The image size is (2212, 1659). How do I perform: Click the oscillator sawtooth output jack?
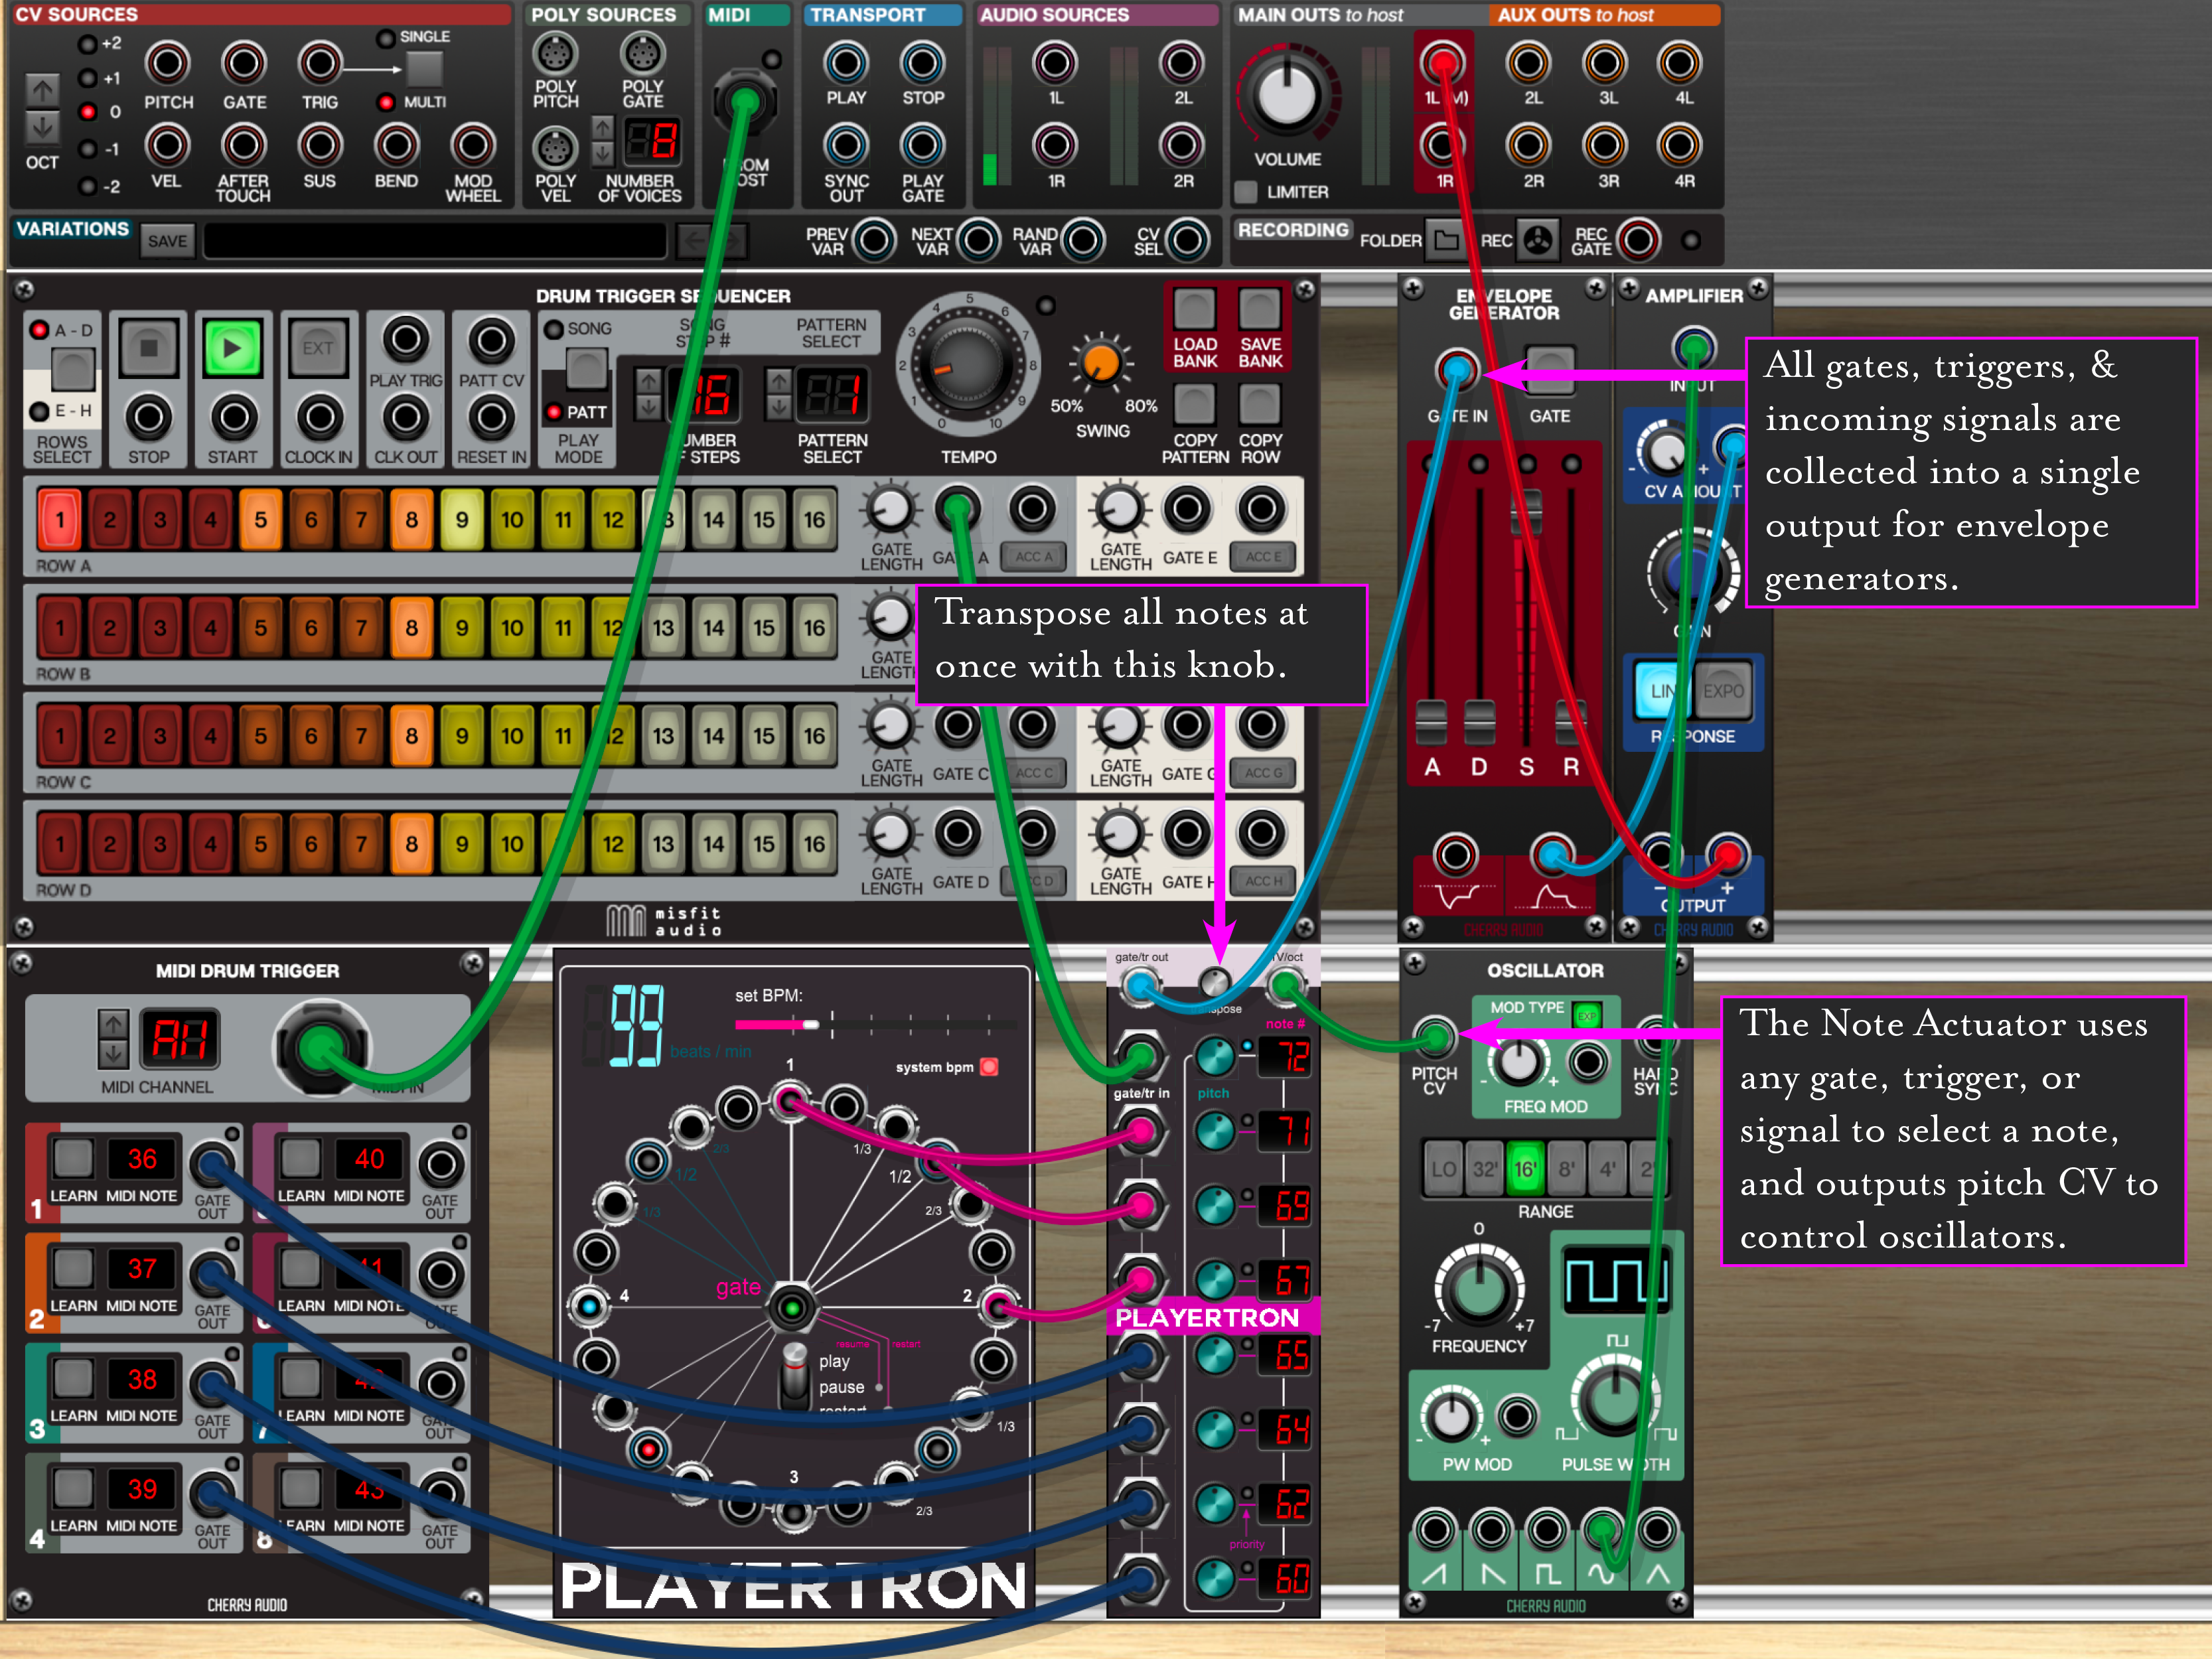pos(1435,1530)
